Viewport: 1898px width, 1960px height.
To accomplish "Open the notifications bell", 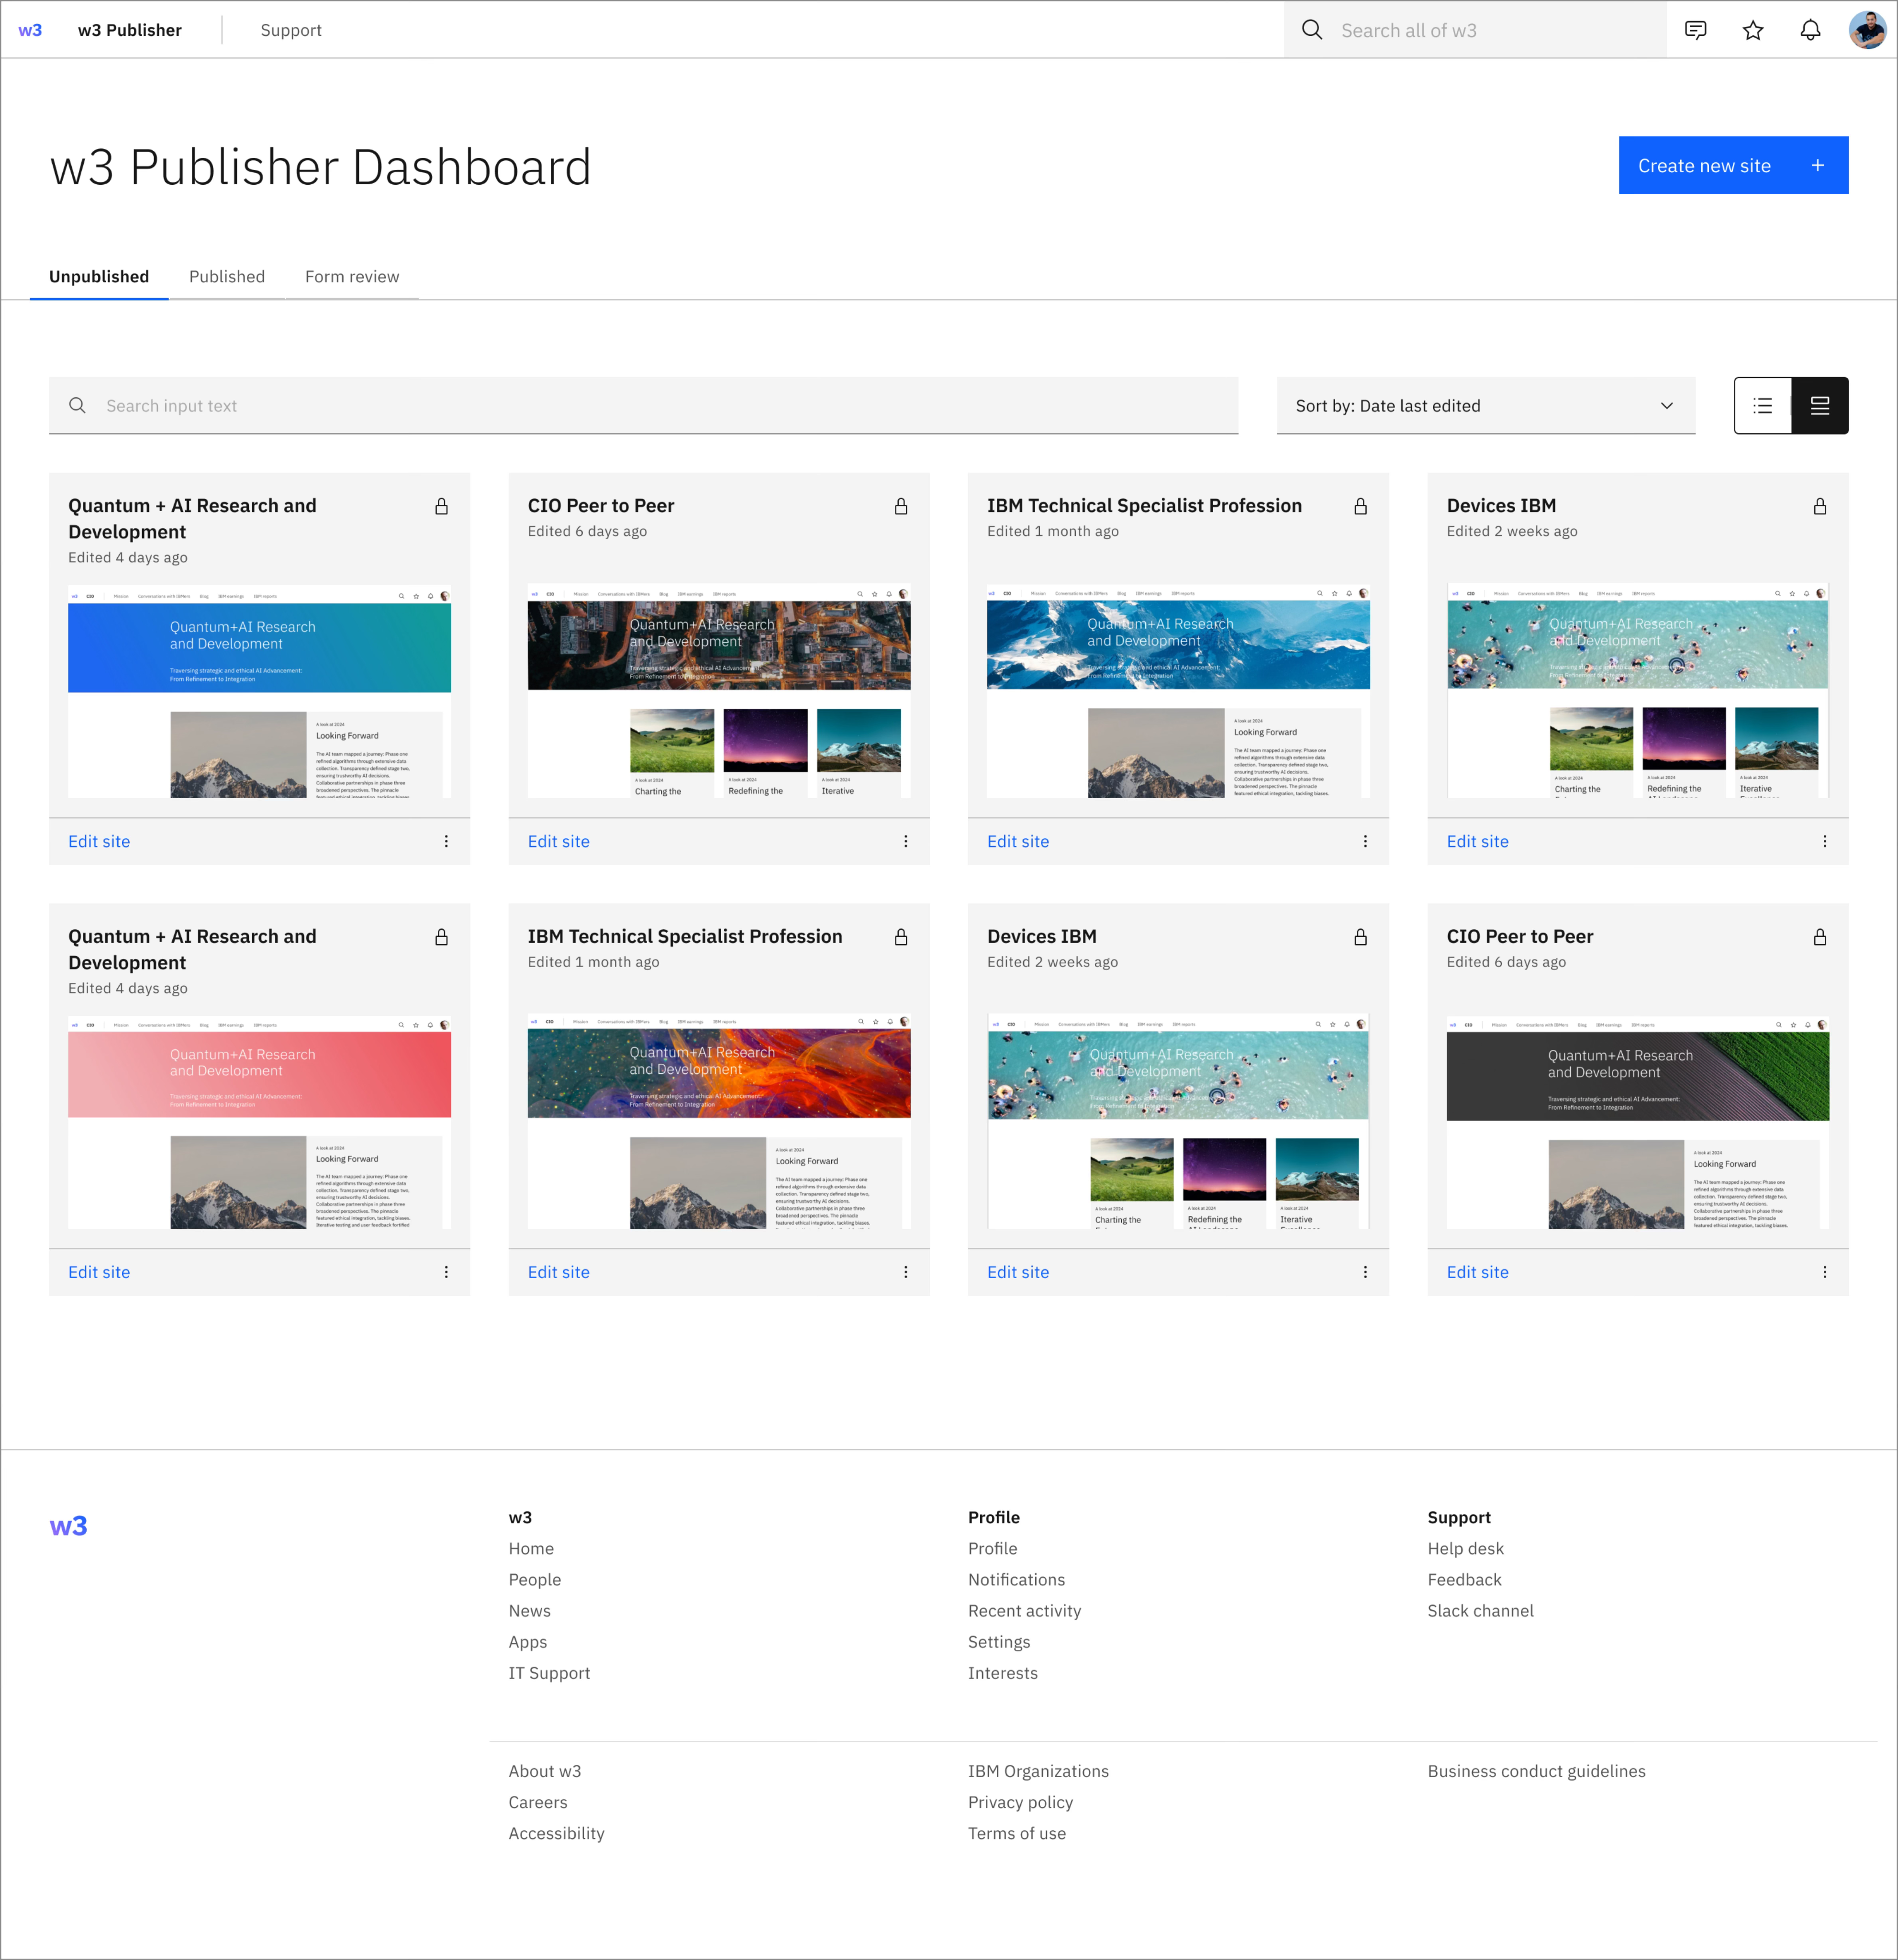I will (1811, 30).
